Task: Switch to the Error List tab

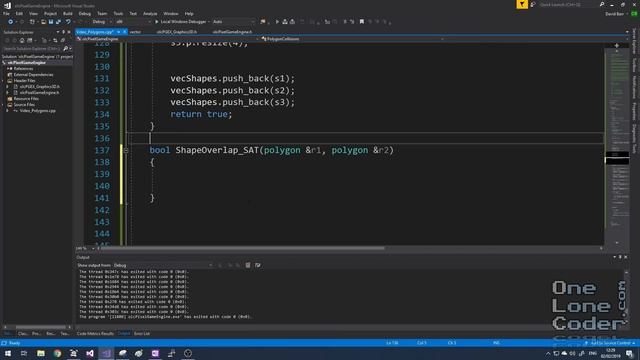Action: [142, 334]
